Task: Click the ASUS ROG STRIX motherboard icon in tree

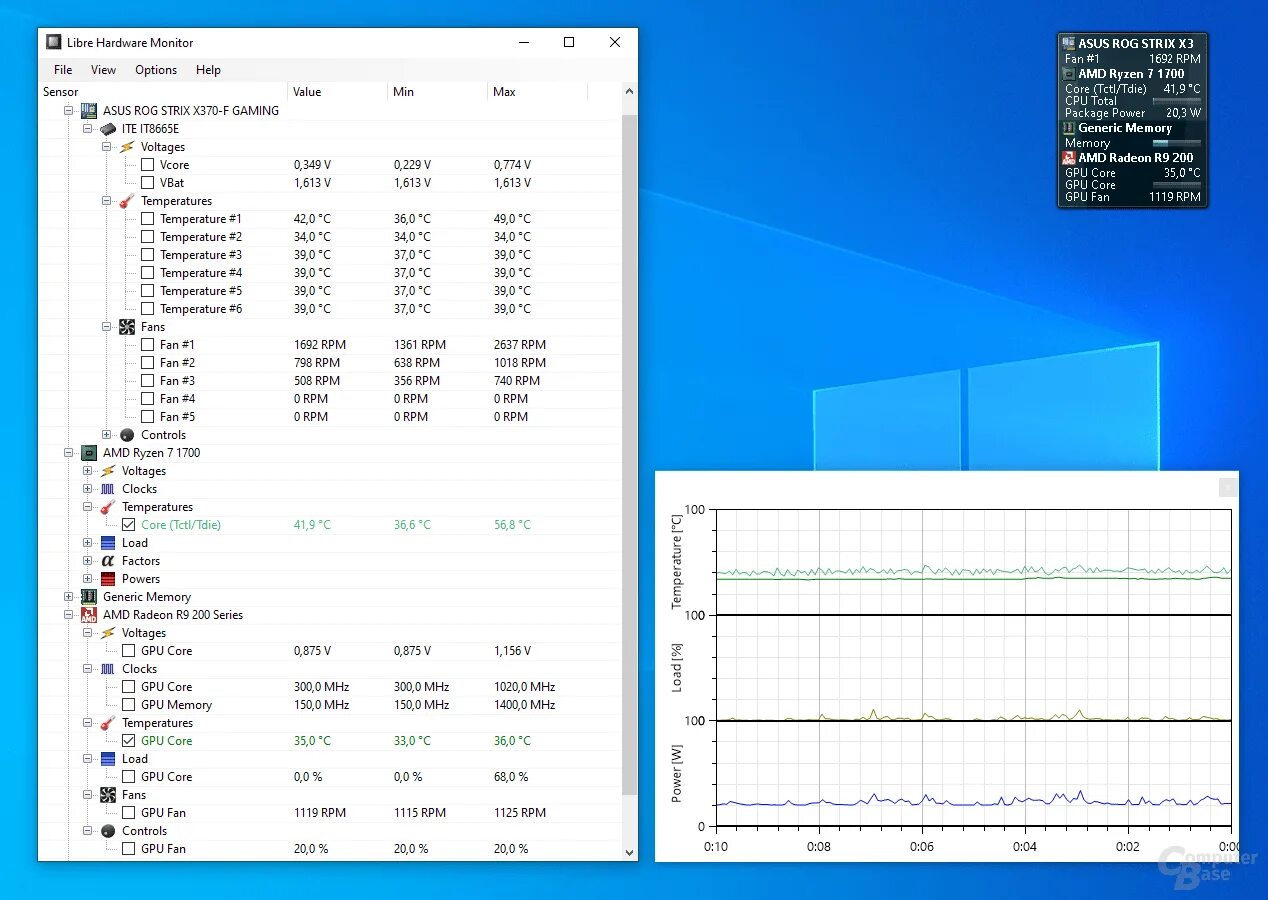Action: tap(89, 110)
